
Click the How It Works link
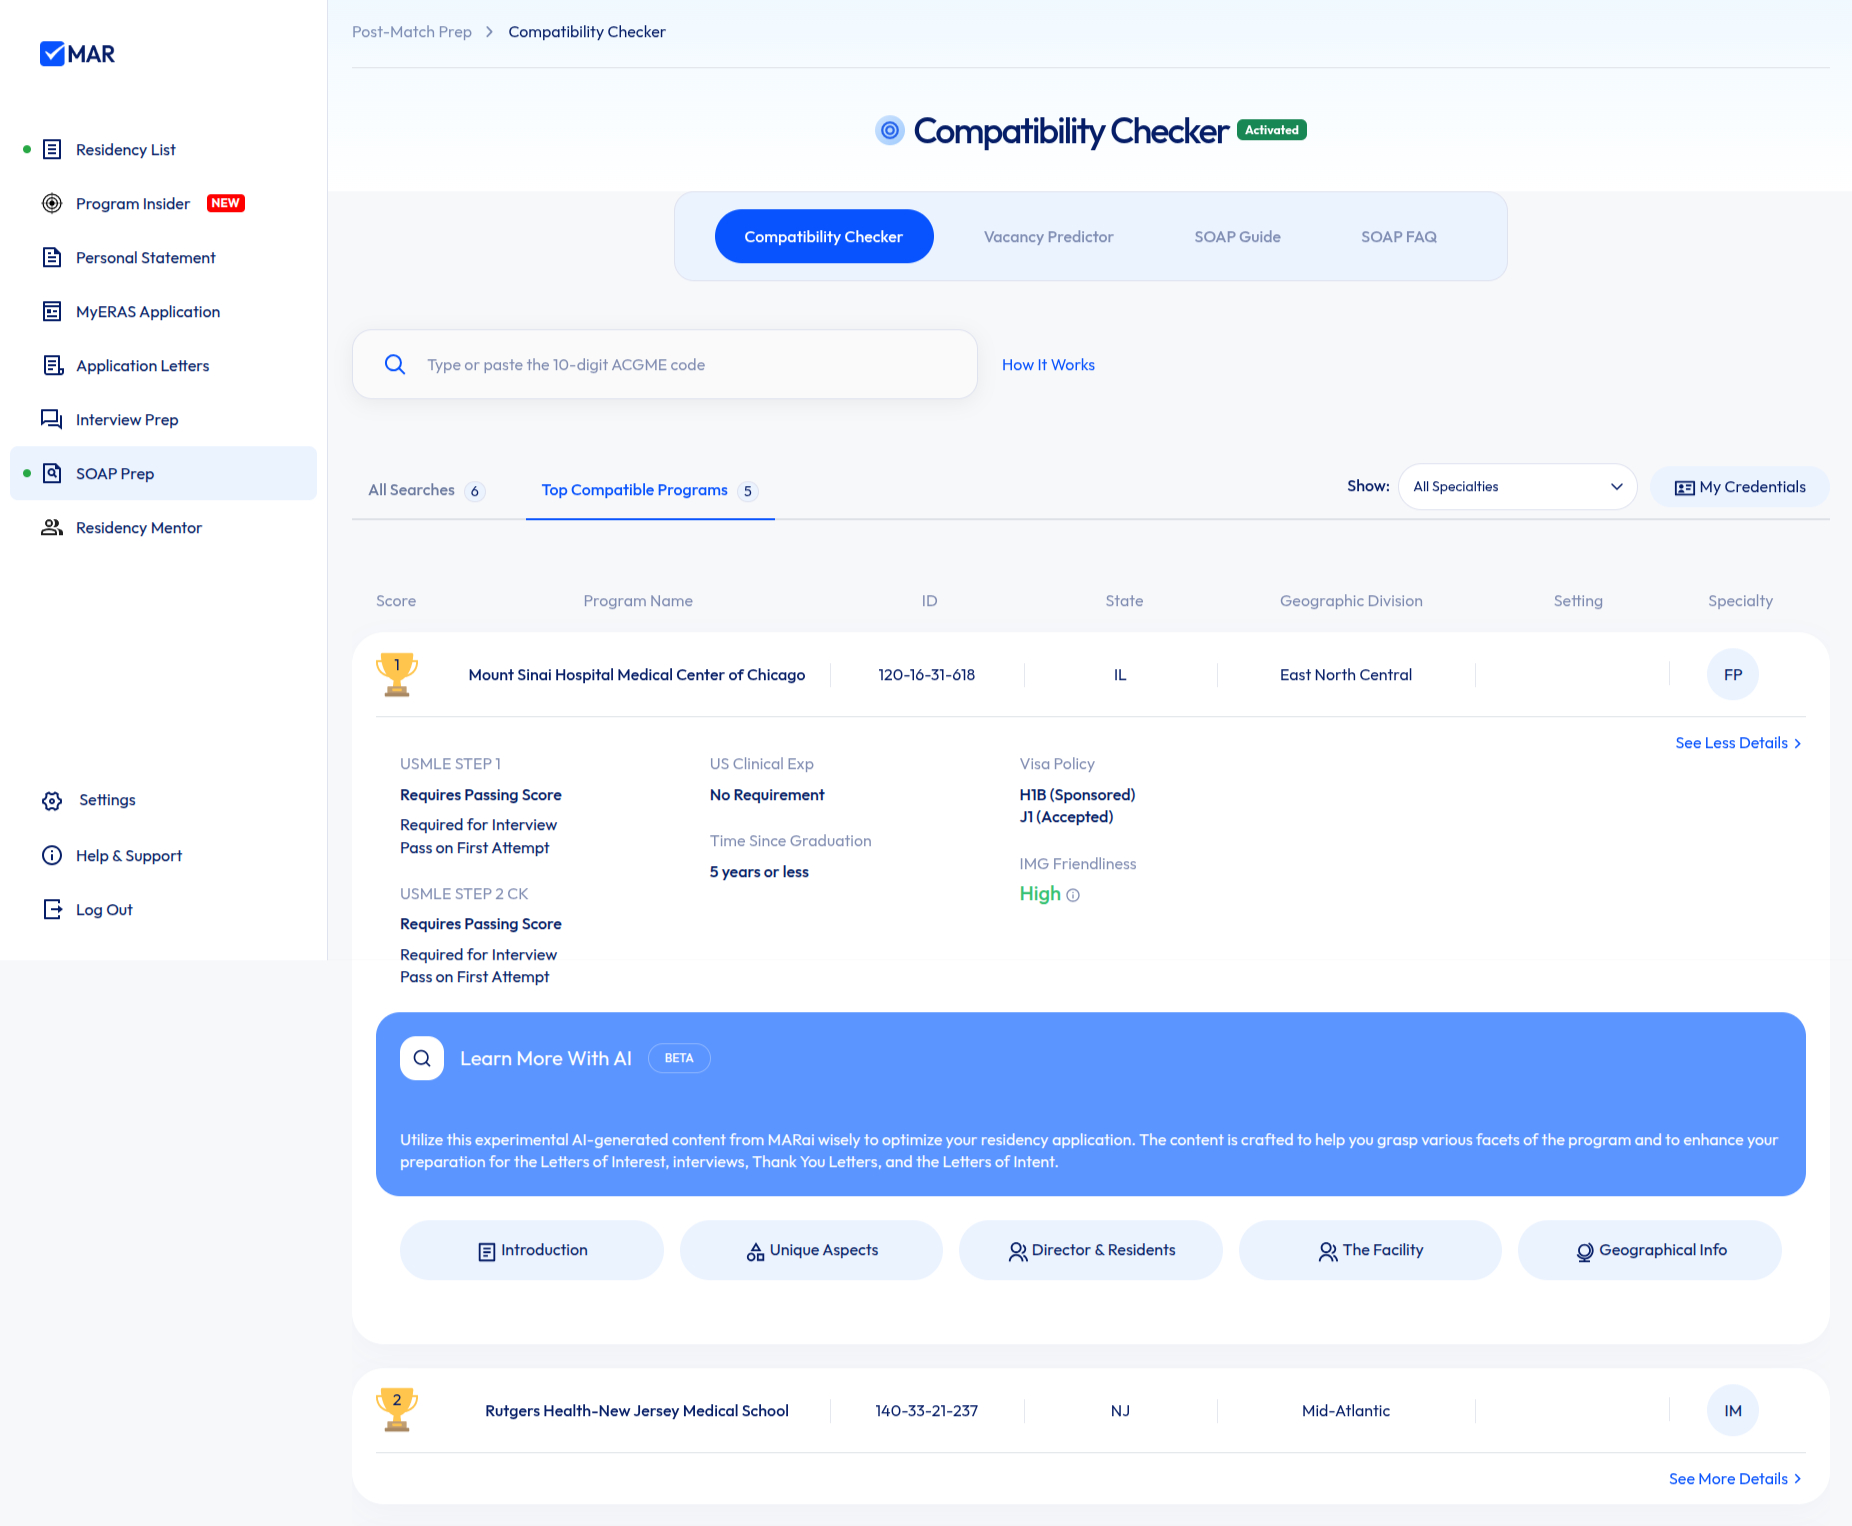(x=1048, y=364)
